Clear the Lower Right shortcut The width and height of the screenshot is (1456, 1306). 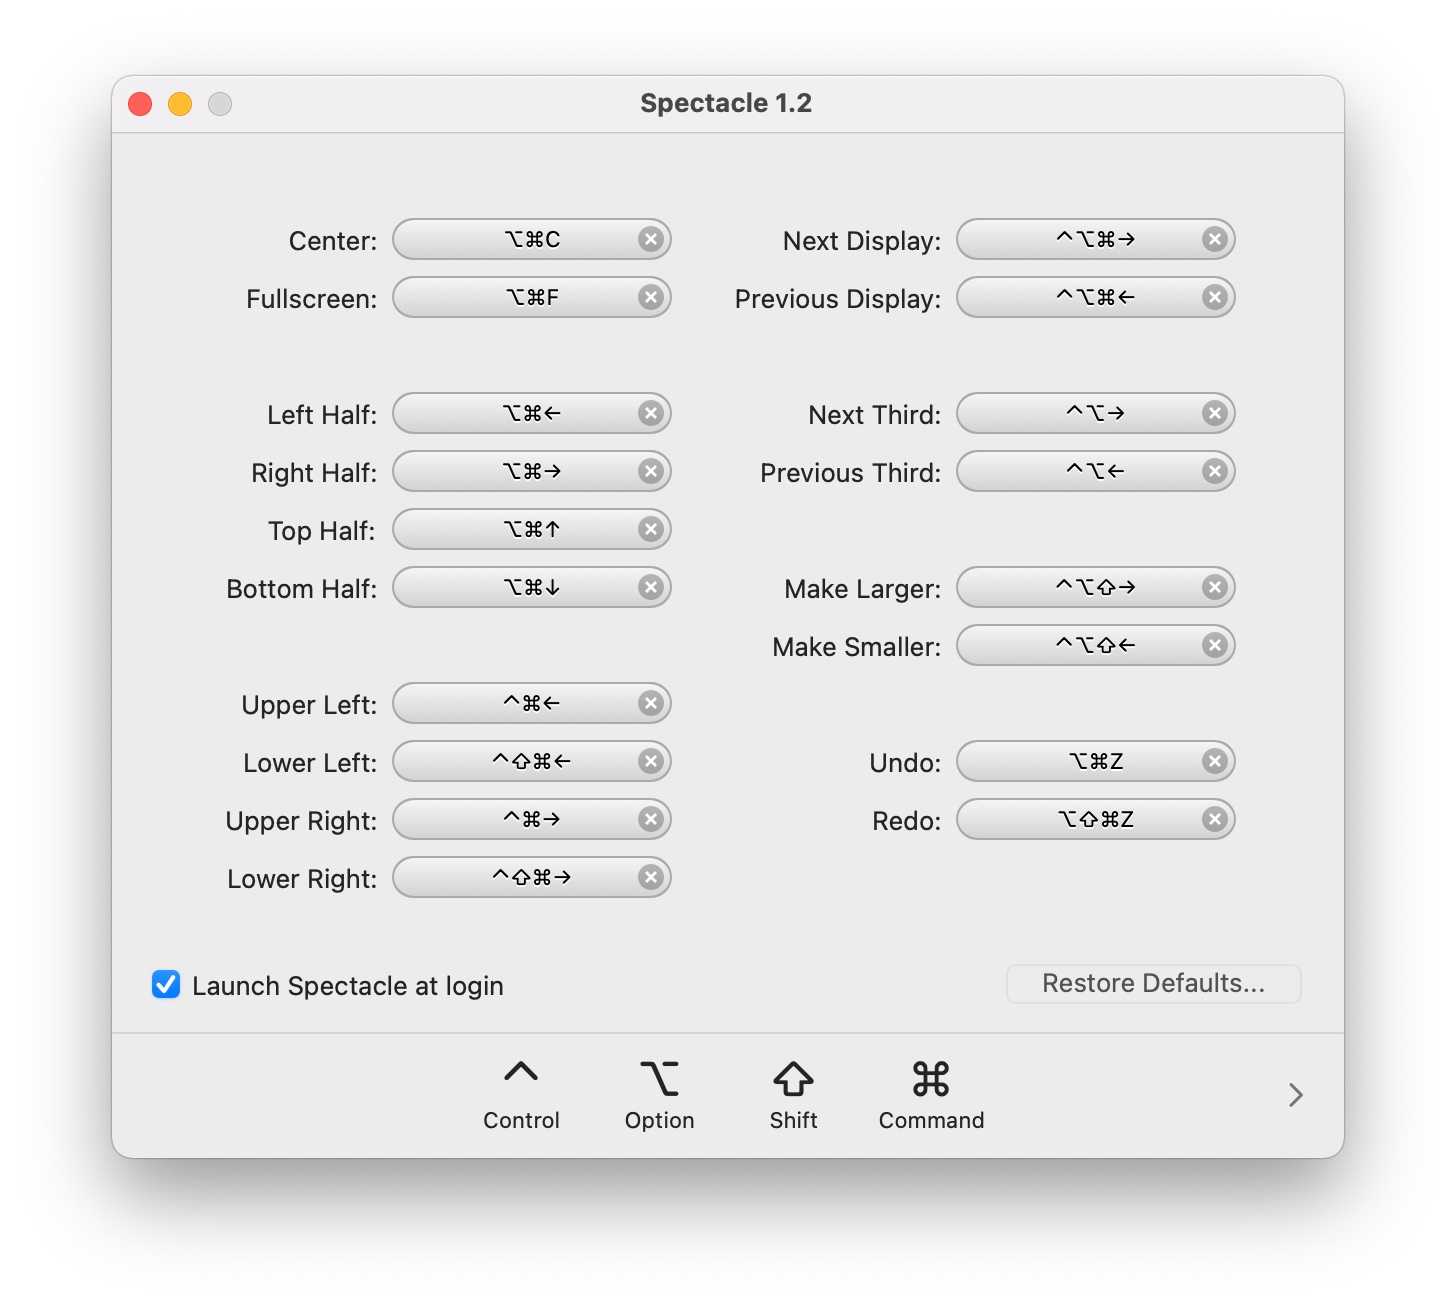click(x=651, y=877)
